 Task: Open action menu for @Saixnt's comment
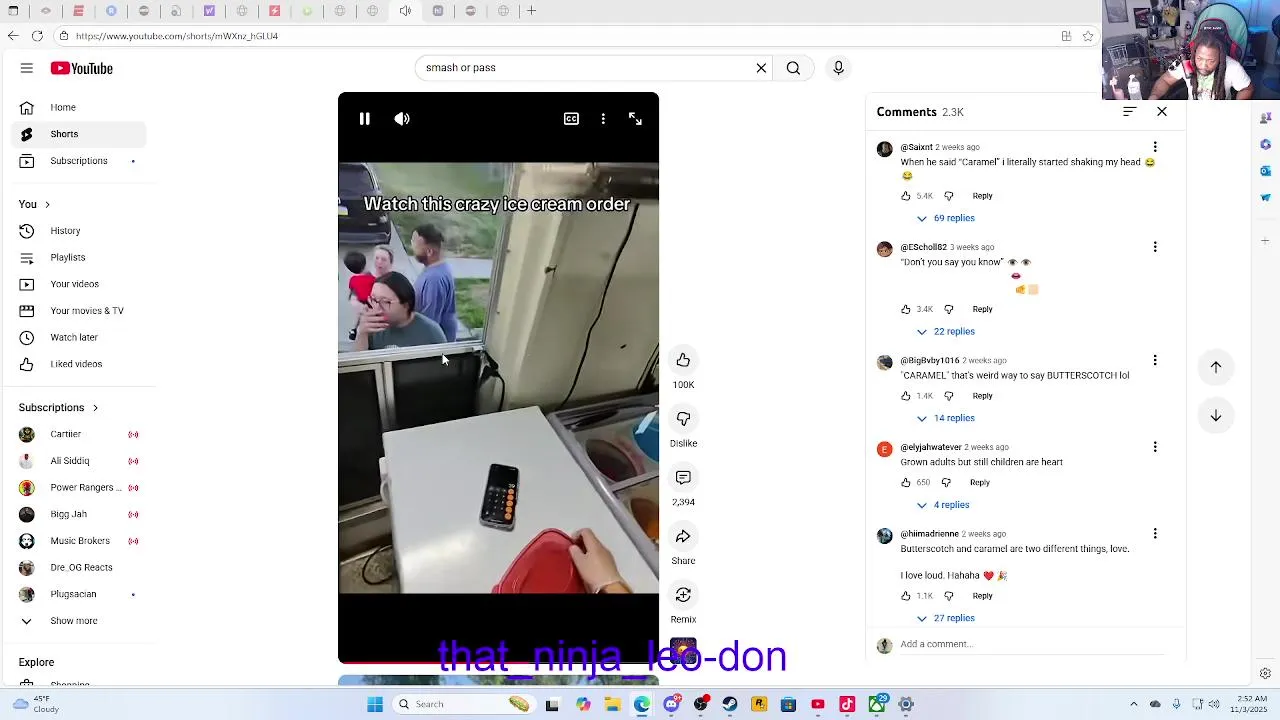click(1155, 147)
